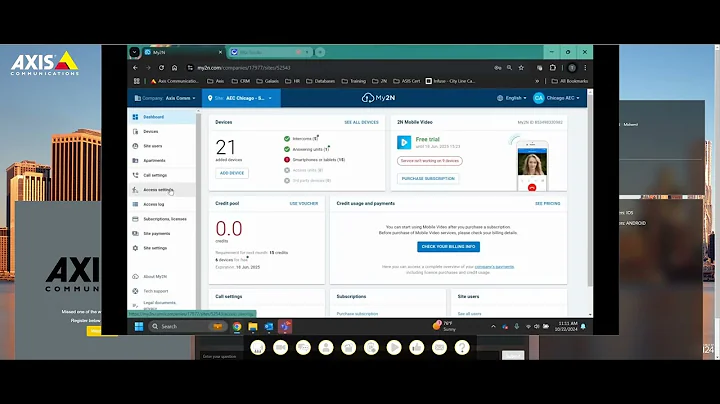Click the zoom magnifier icon in address bar
The width and height of the screenshot is (720, 404).
pyautogui.click(x=509, y=67)
